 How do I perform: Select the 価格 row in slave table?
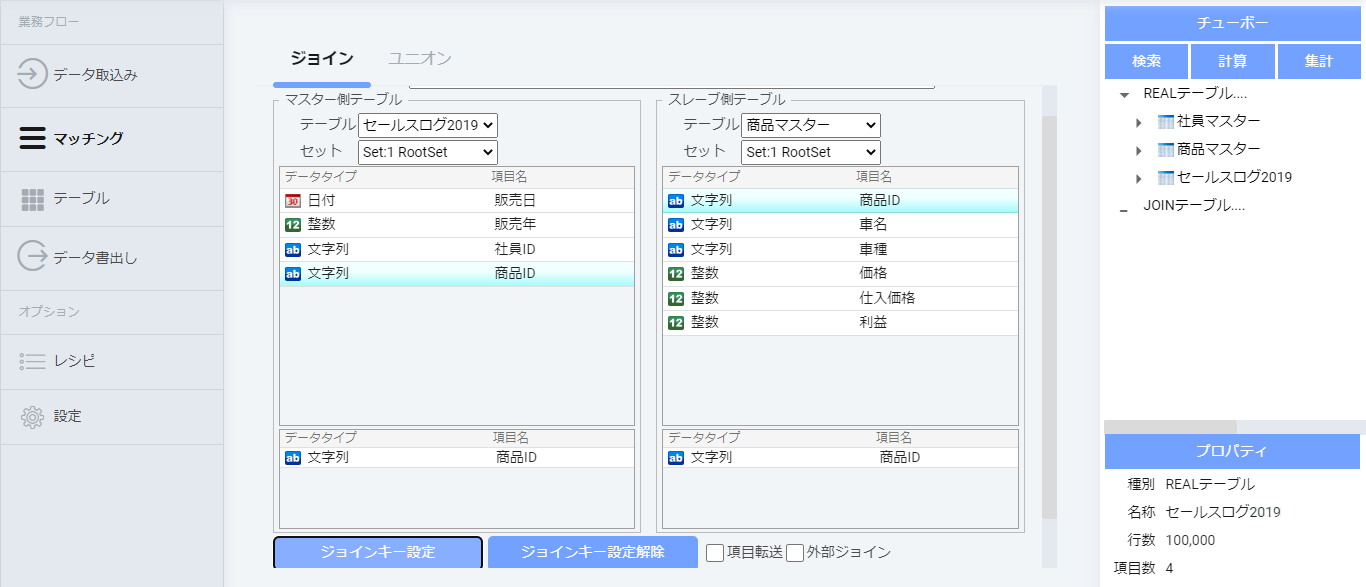click(x=840, y=274)
